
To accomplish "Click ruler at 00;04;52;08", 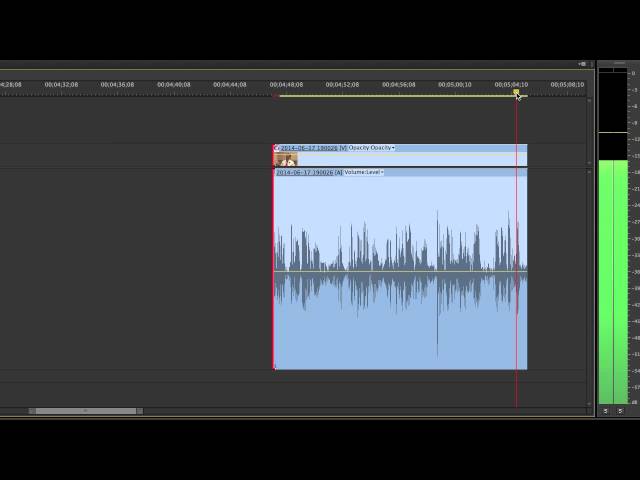I will click(x=342, y=85).
